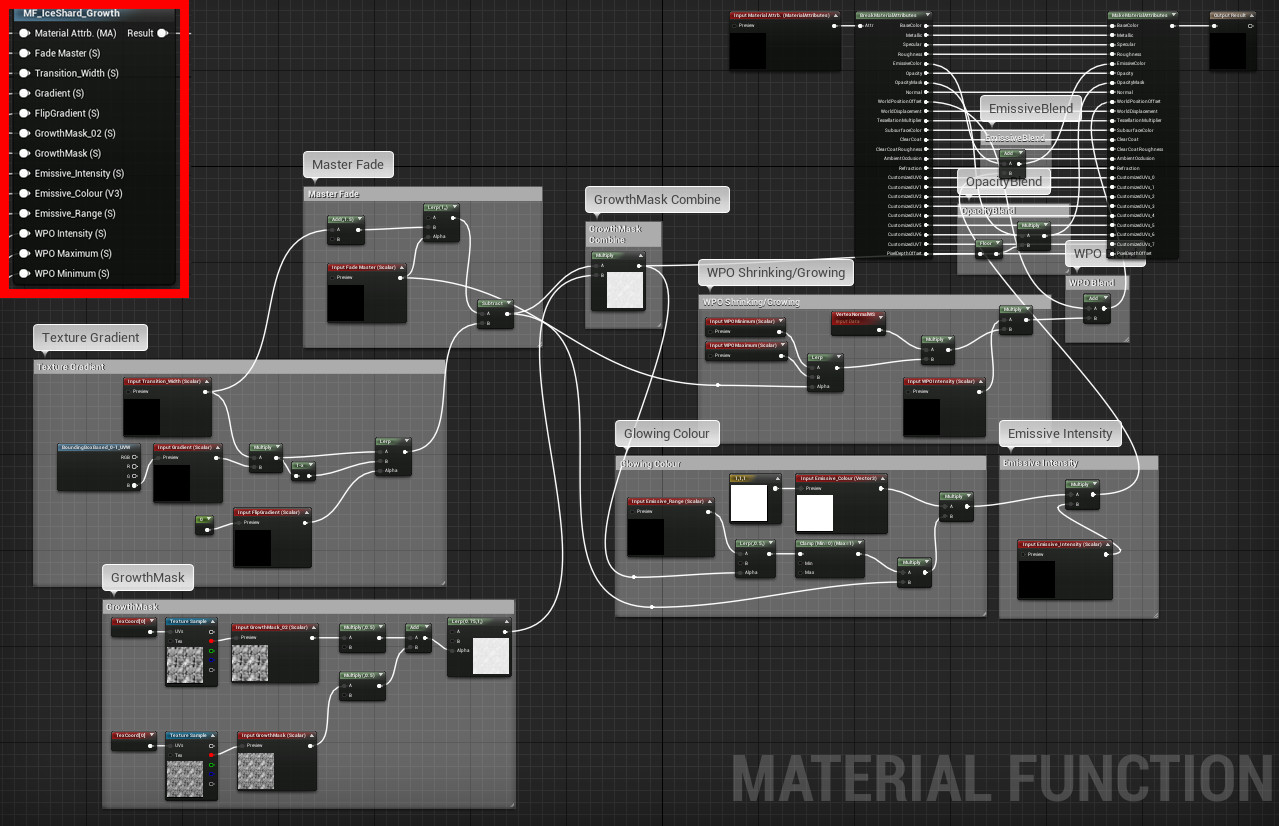Select the Subtract node in Master Fade group
The image size is (1279, 826).
coord(495,303)
